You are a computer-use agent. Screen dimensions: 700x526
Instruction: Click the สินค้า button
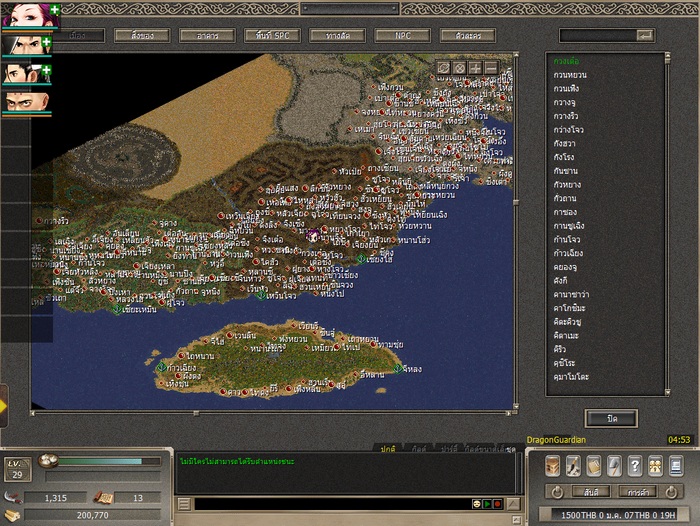coord(592,492)
